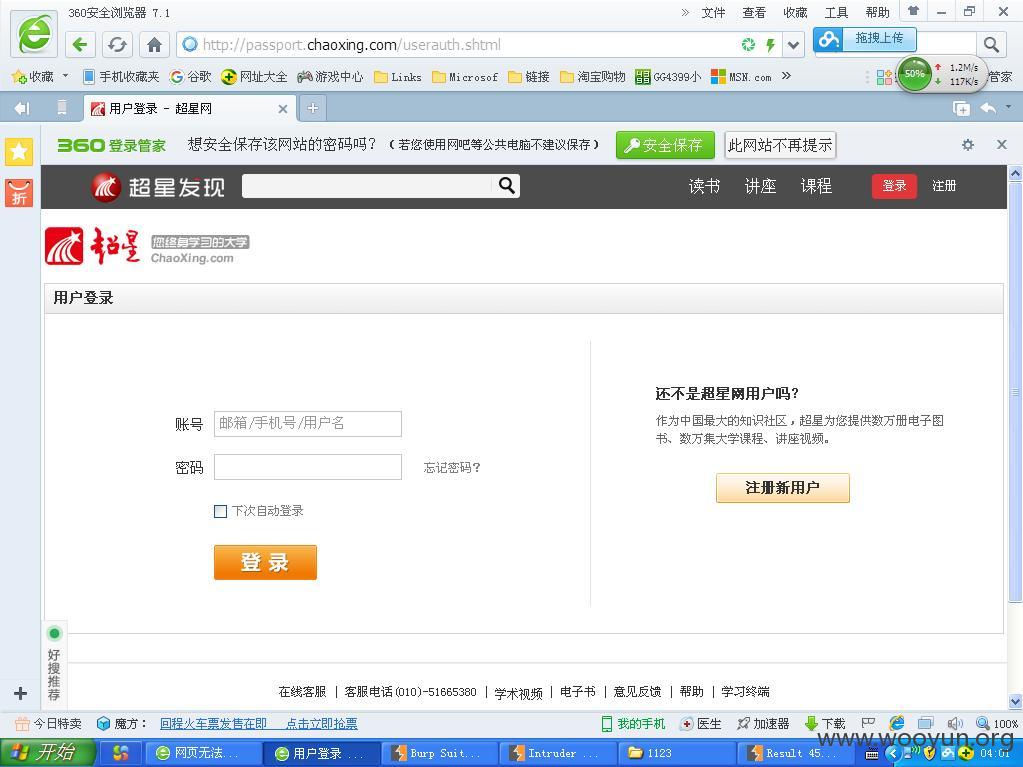Reload the page with the refresh icon
The image size is (1023, 767).
(117, 44)
